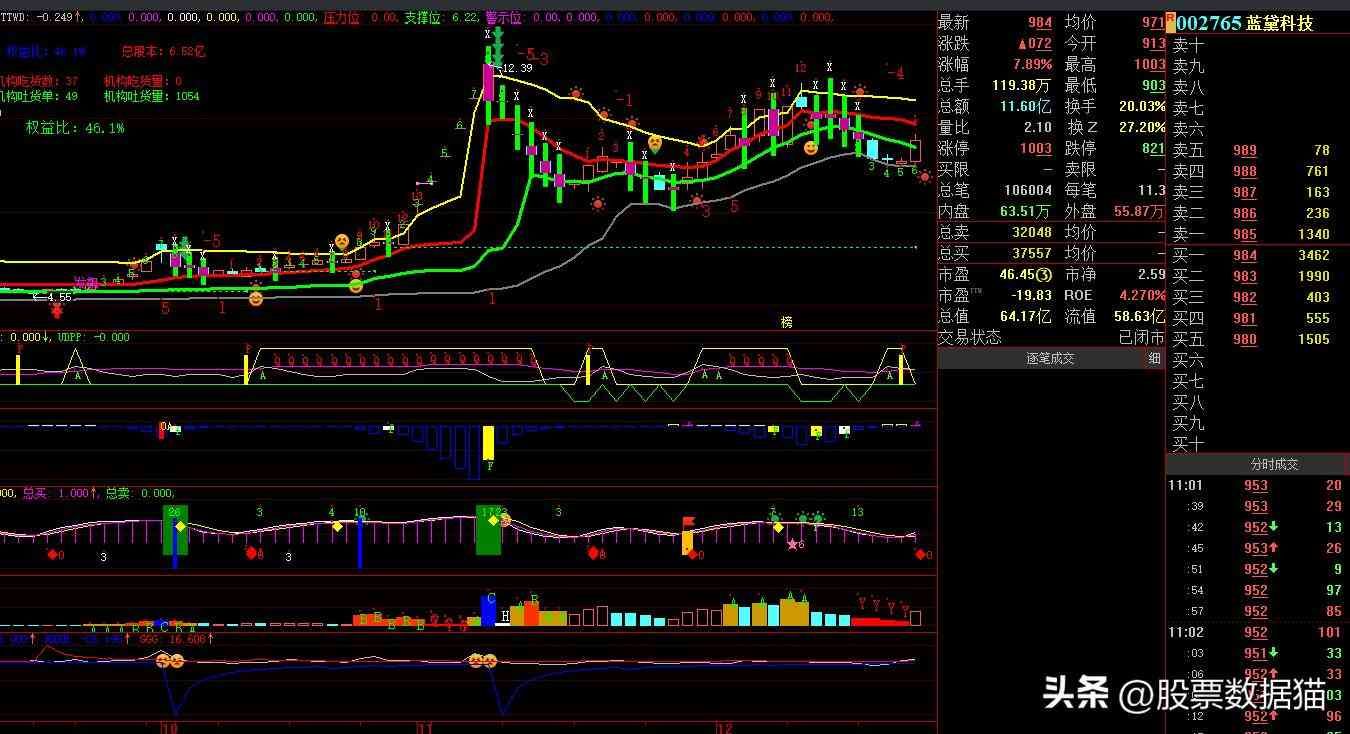The height and width of the screenshot is (734, 1350).
Task: Click the blue C bar in volume panel
Action: [x=489, y=611]
